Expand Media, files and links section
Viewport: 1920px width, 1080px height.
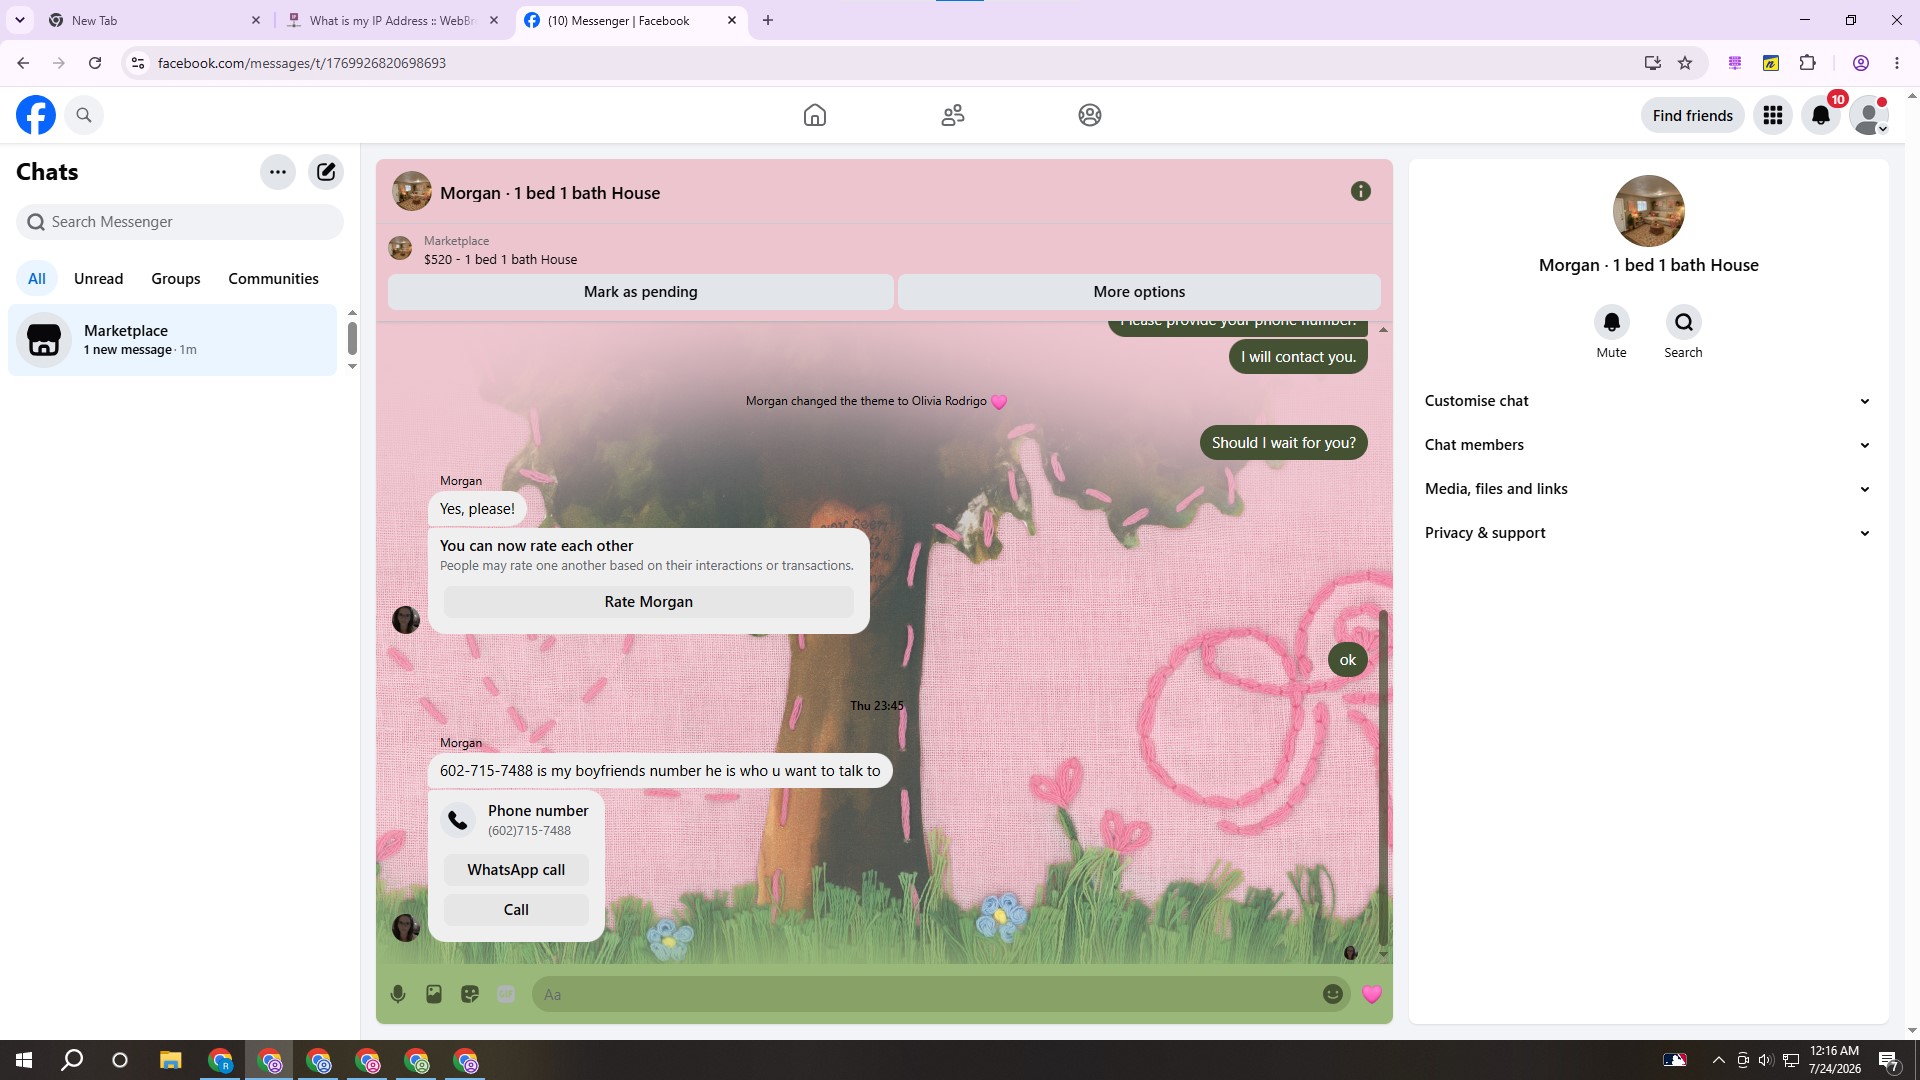tap(1649, 489)
